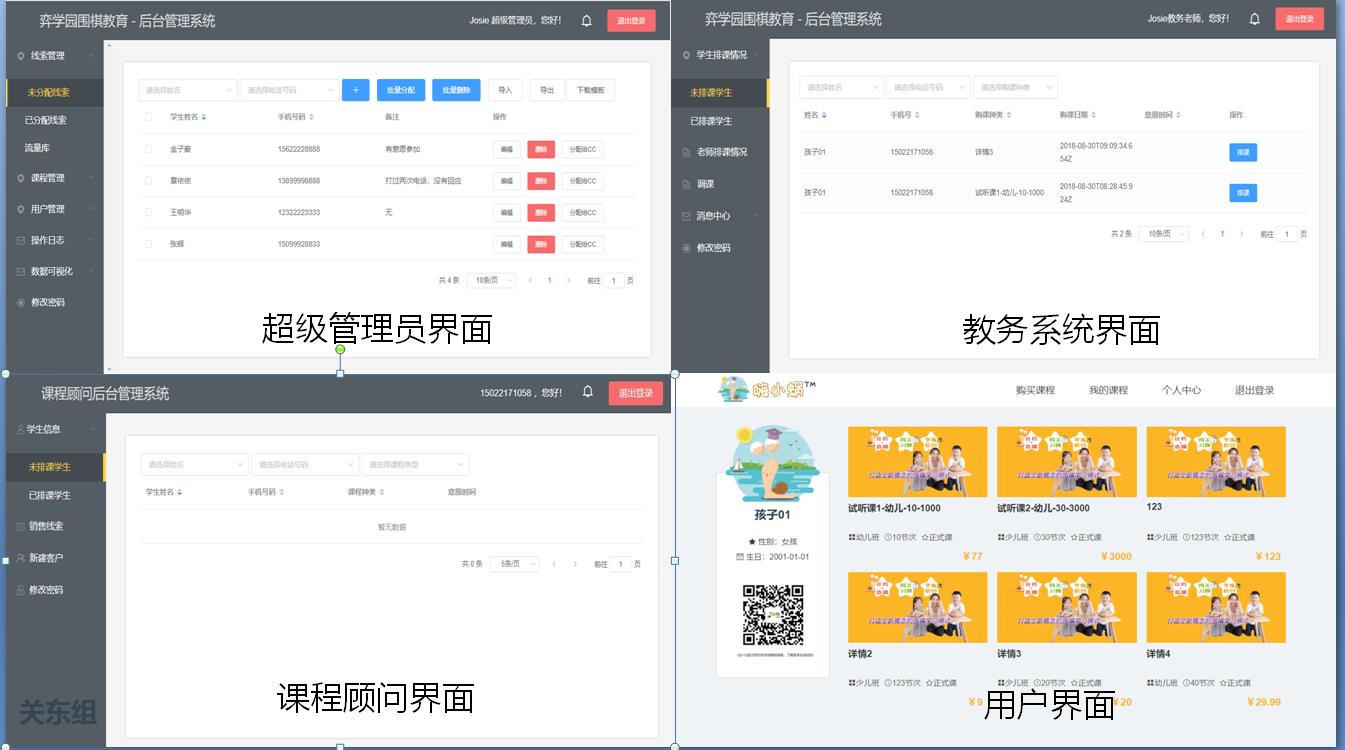
Task: Click the 批量分配 button
Action: coord(402,90)
